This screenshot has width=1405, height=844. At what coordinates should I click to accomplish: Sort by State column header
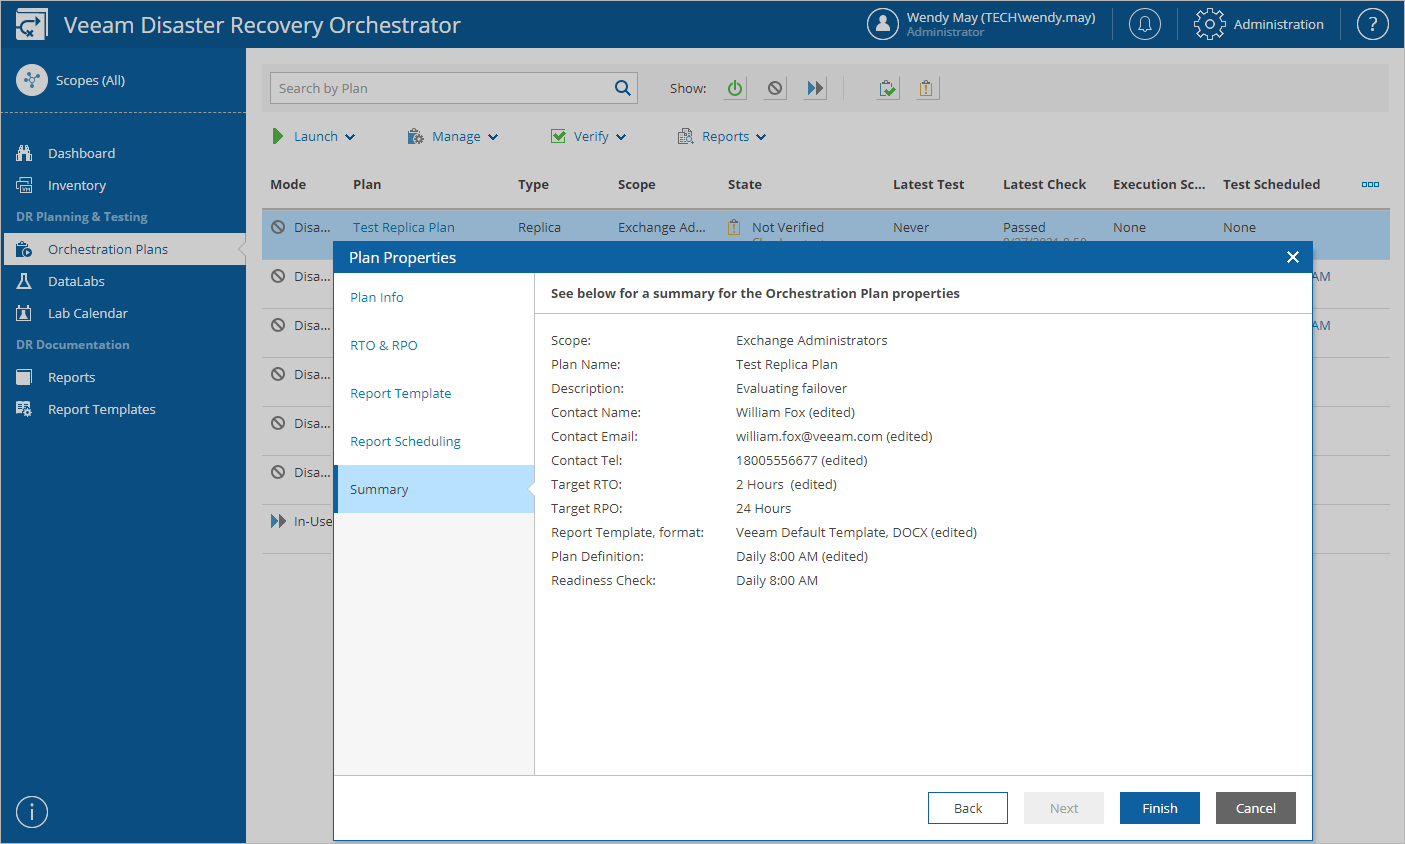pyautogui.click(x=745, y=184)
